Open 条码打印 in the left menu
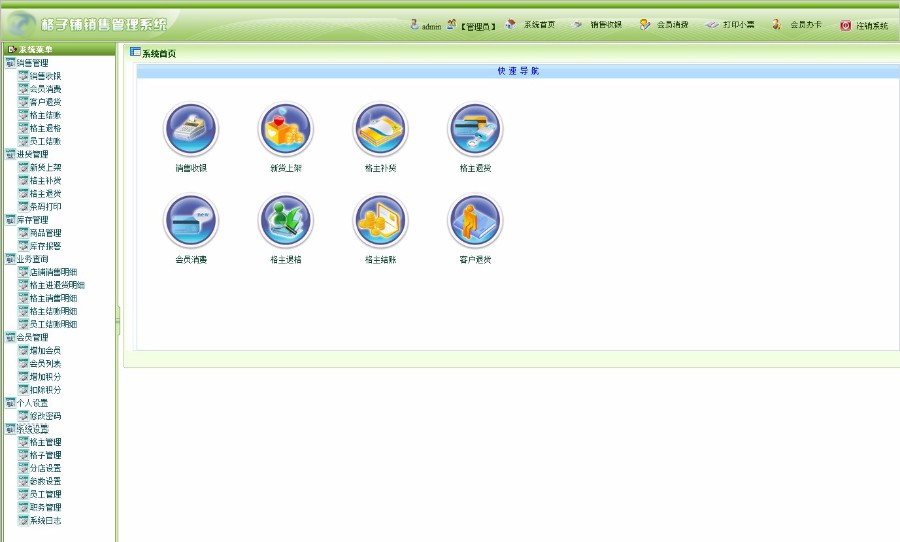The image size is (900, 542). tap(45, 207)
